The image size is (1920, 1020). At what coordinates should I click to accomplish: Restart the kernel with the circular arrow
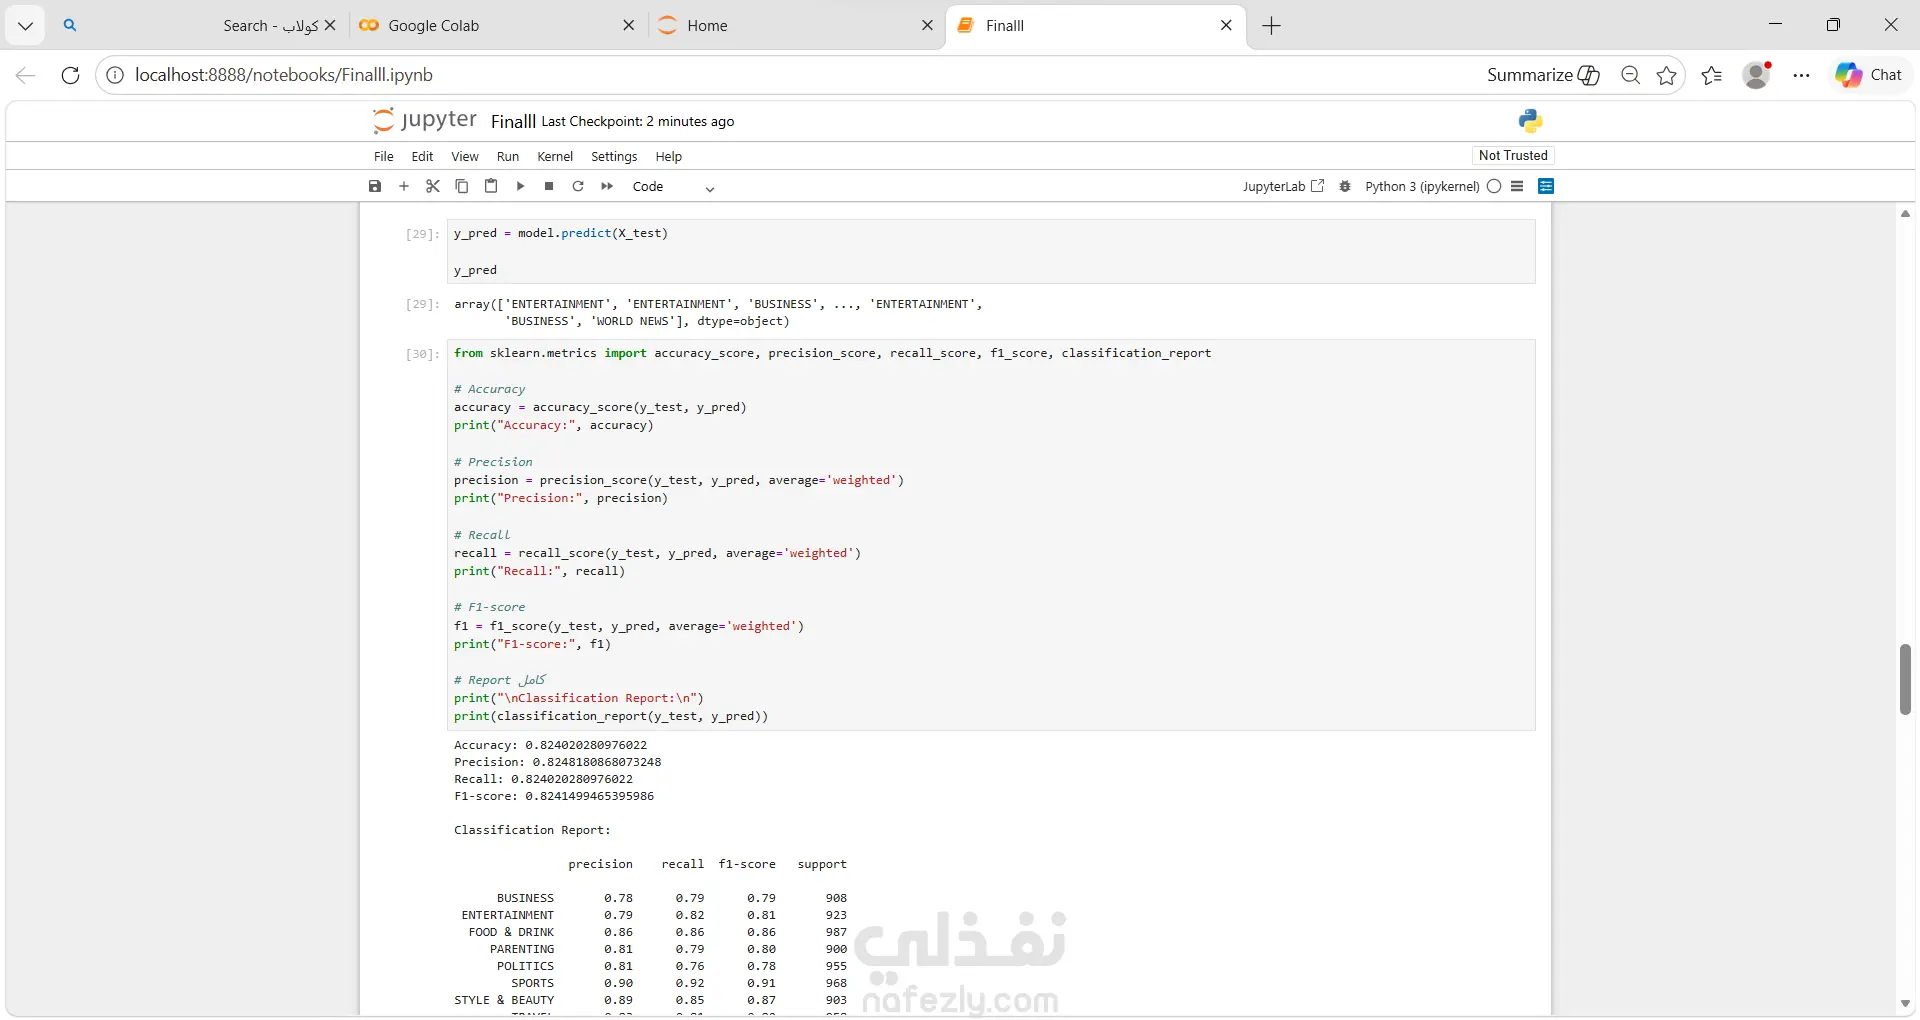tap(578, 186)
